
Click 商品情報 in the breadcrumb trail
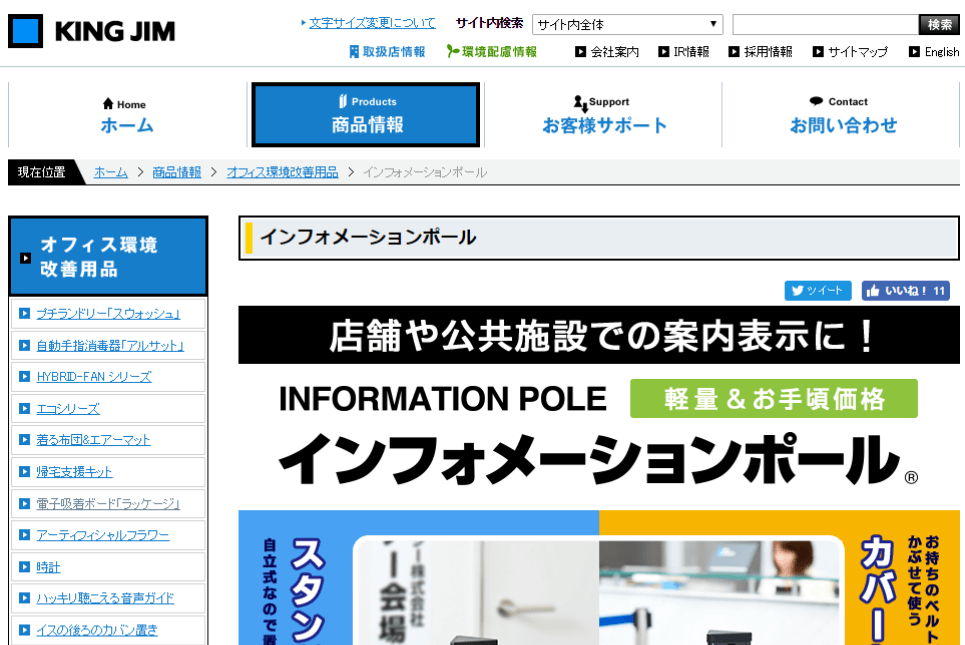tap(177, 172)
